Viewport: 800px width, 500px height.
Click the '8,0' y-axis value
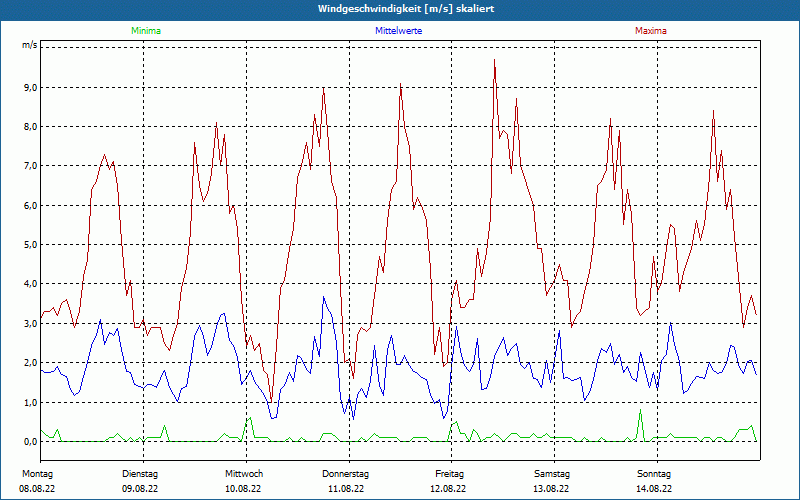click(x=30, y=127)
